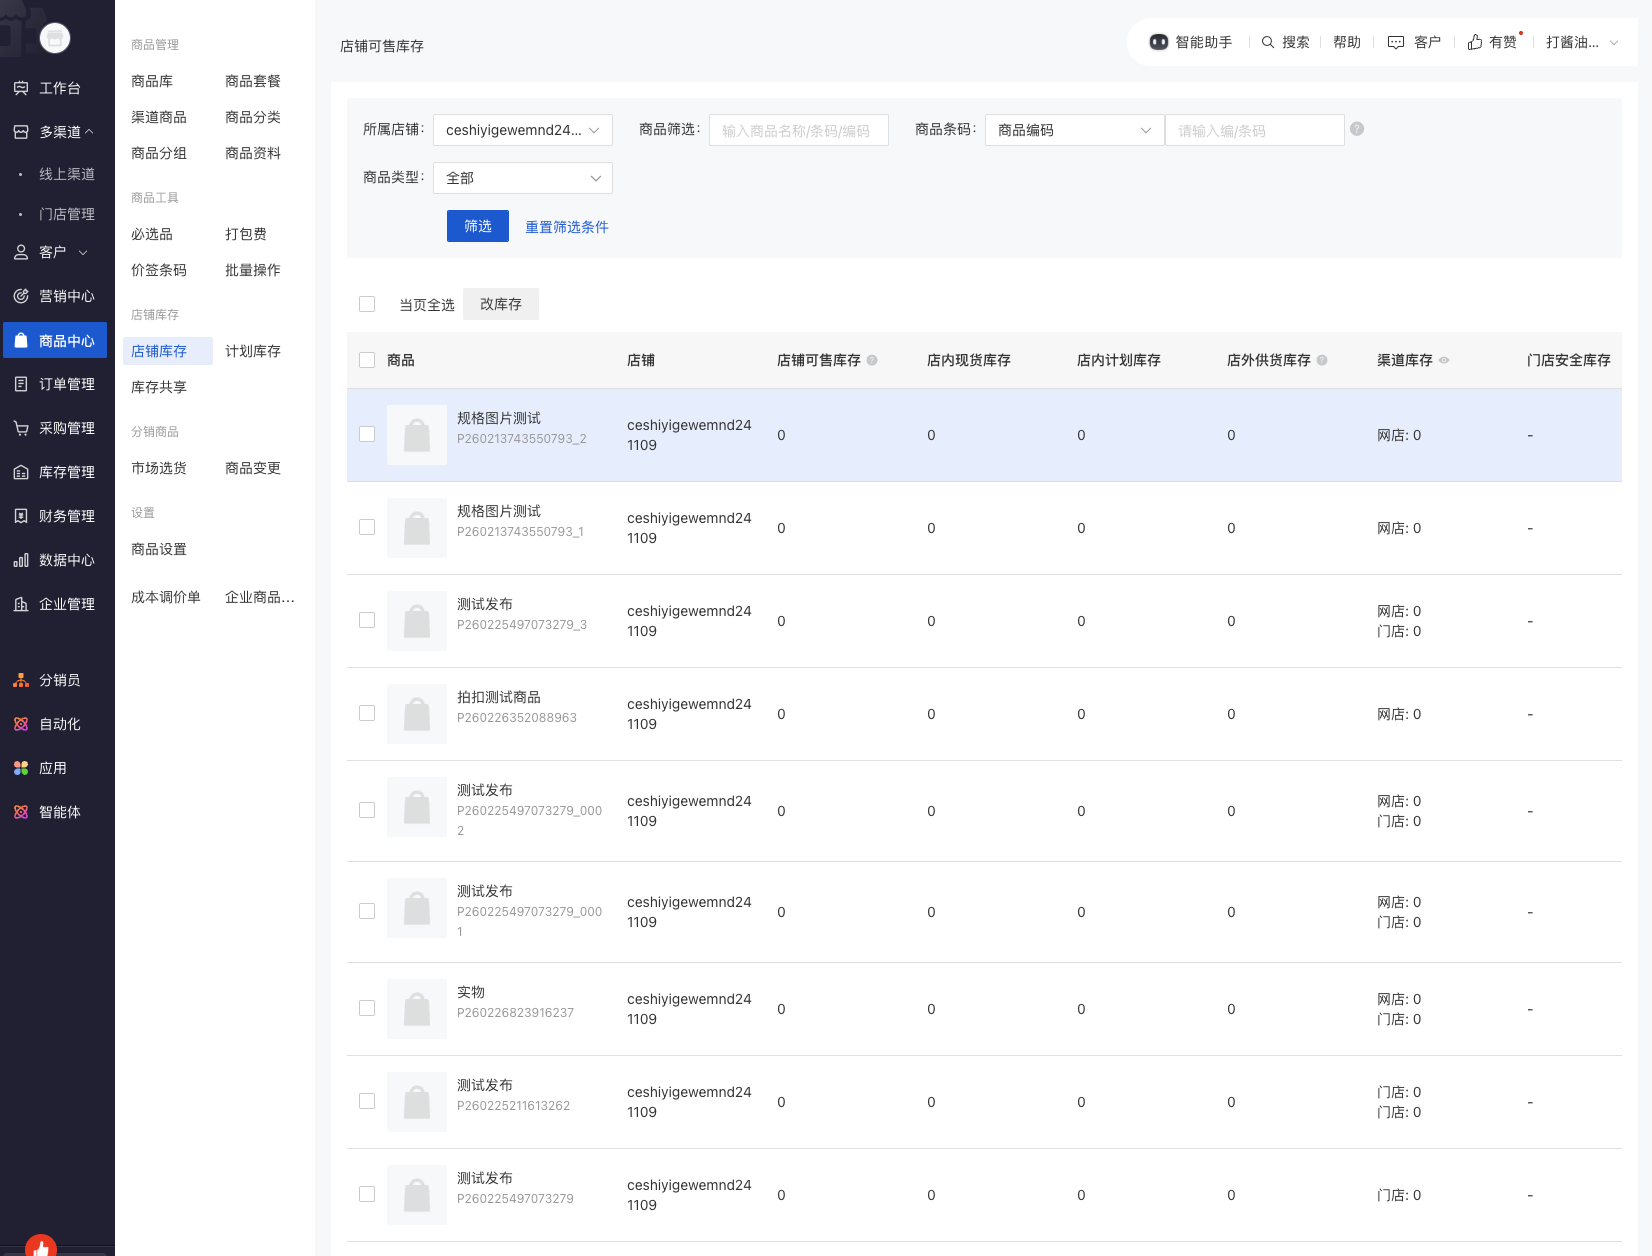Click the 智能助手 robot icon
The height and width of the screenshot is (1256, 1652).
pyautogui.click(x=1158, y=42)
